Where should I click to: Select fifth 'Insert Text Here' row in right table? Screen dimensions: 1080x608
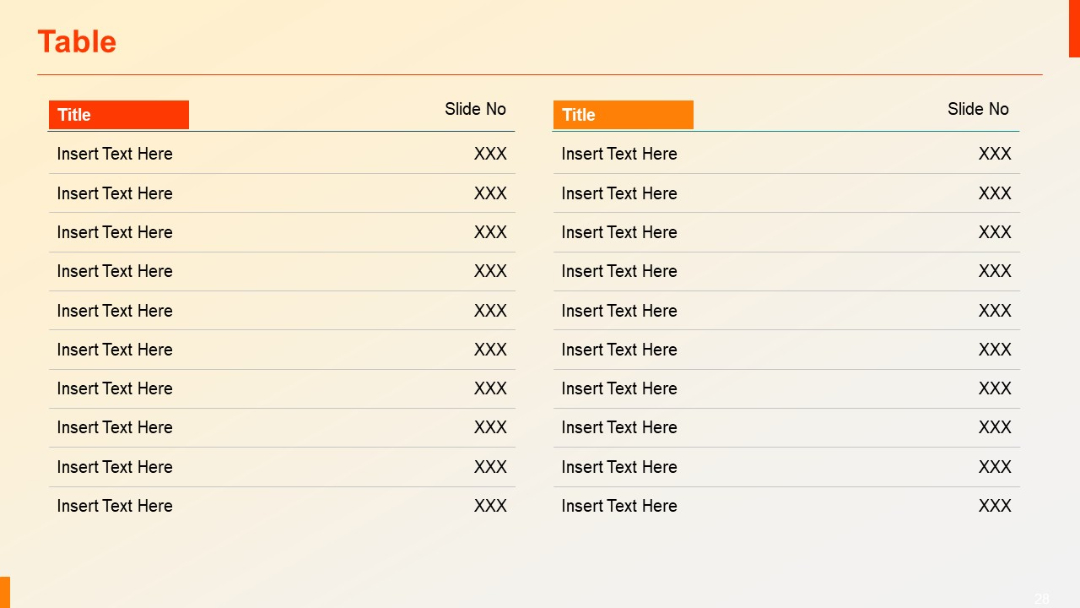tap(786, 311)
